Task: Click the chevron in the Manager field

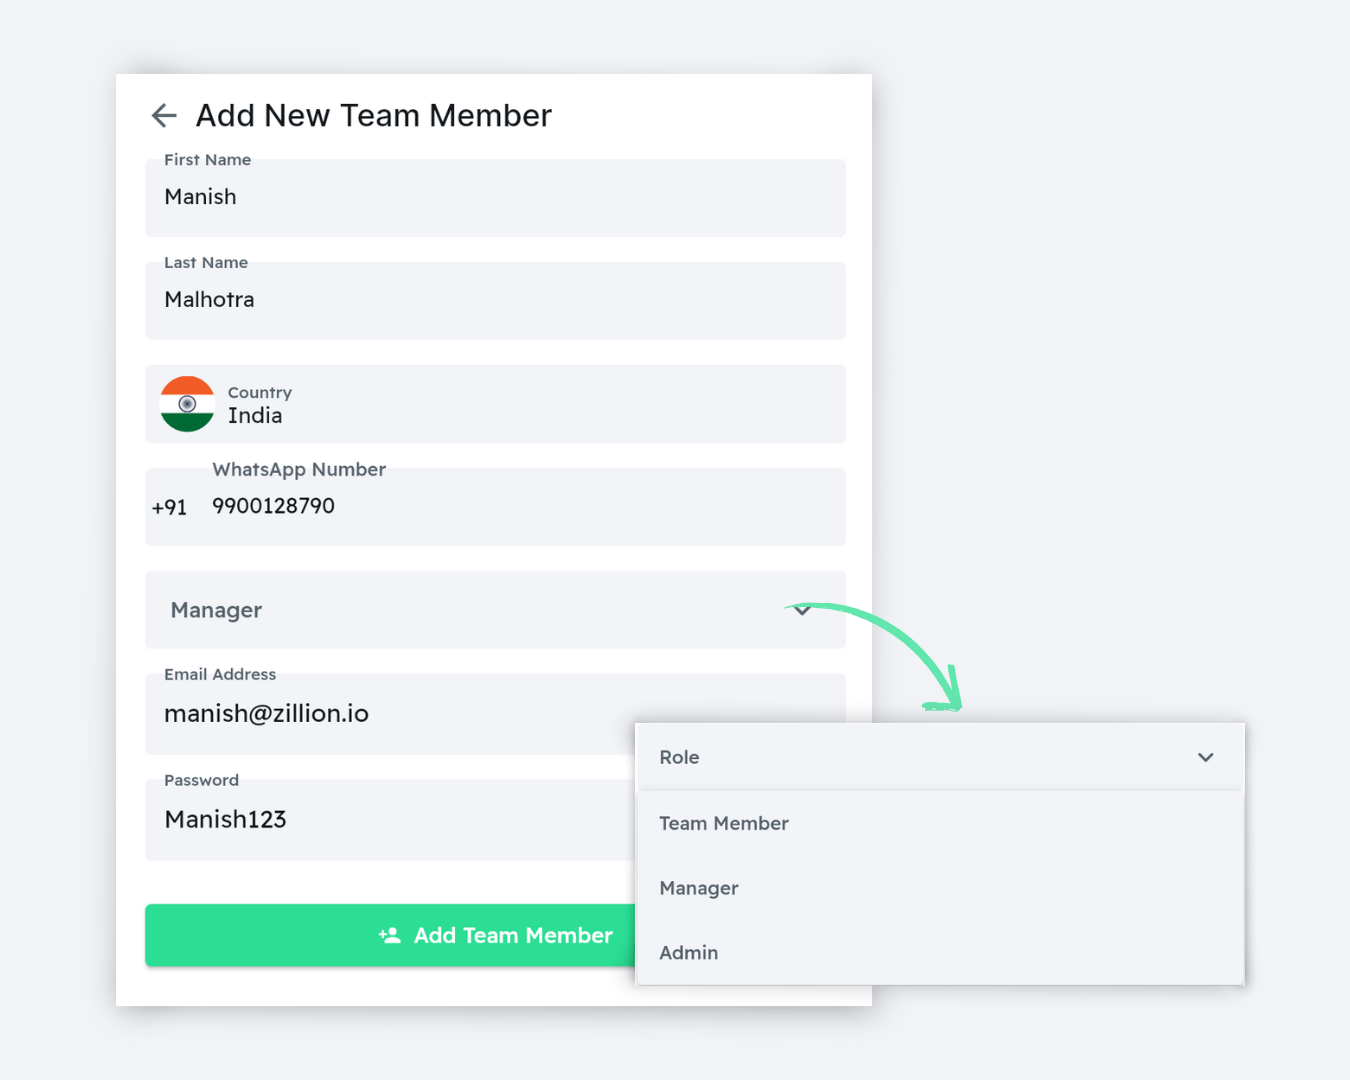Action: (802, 611)
